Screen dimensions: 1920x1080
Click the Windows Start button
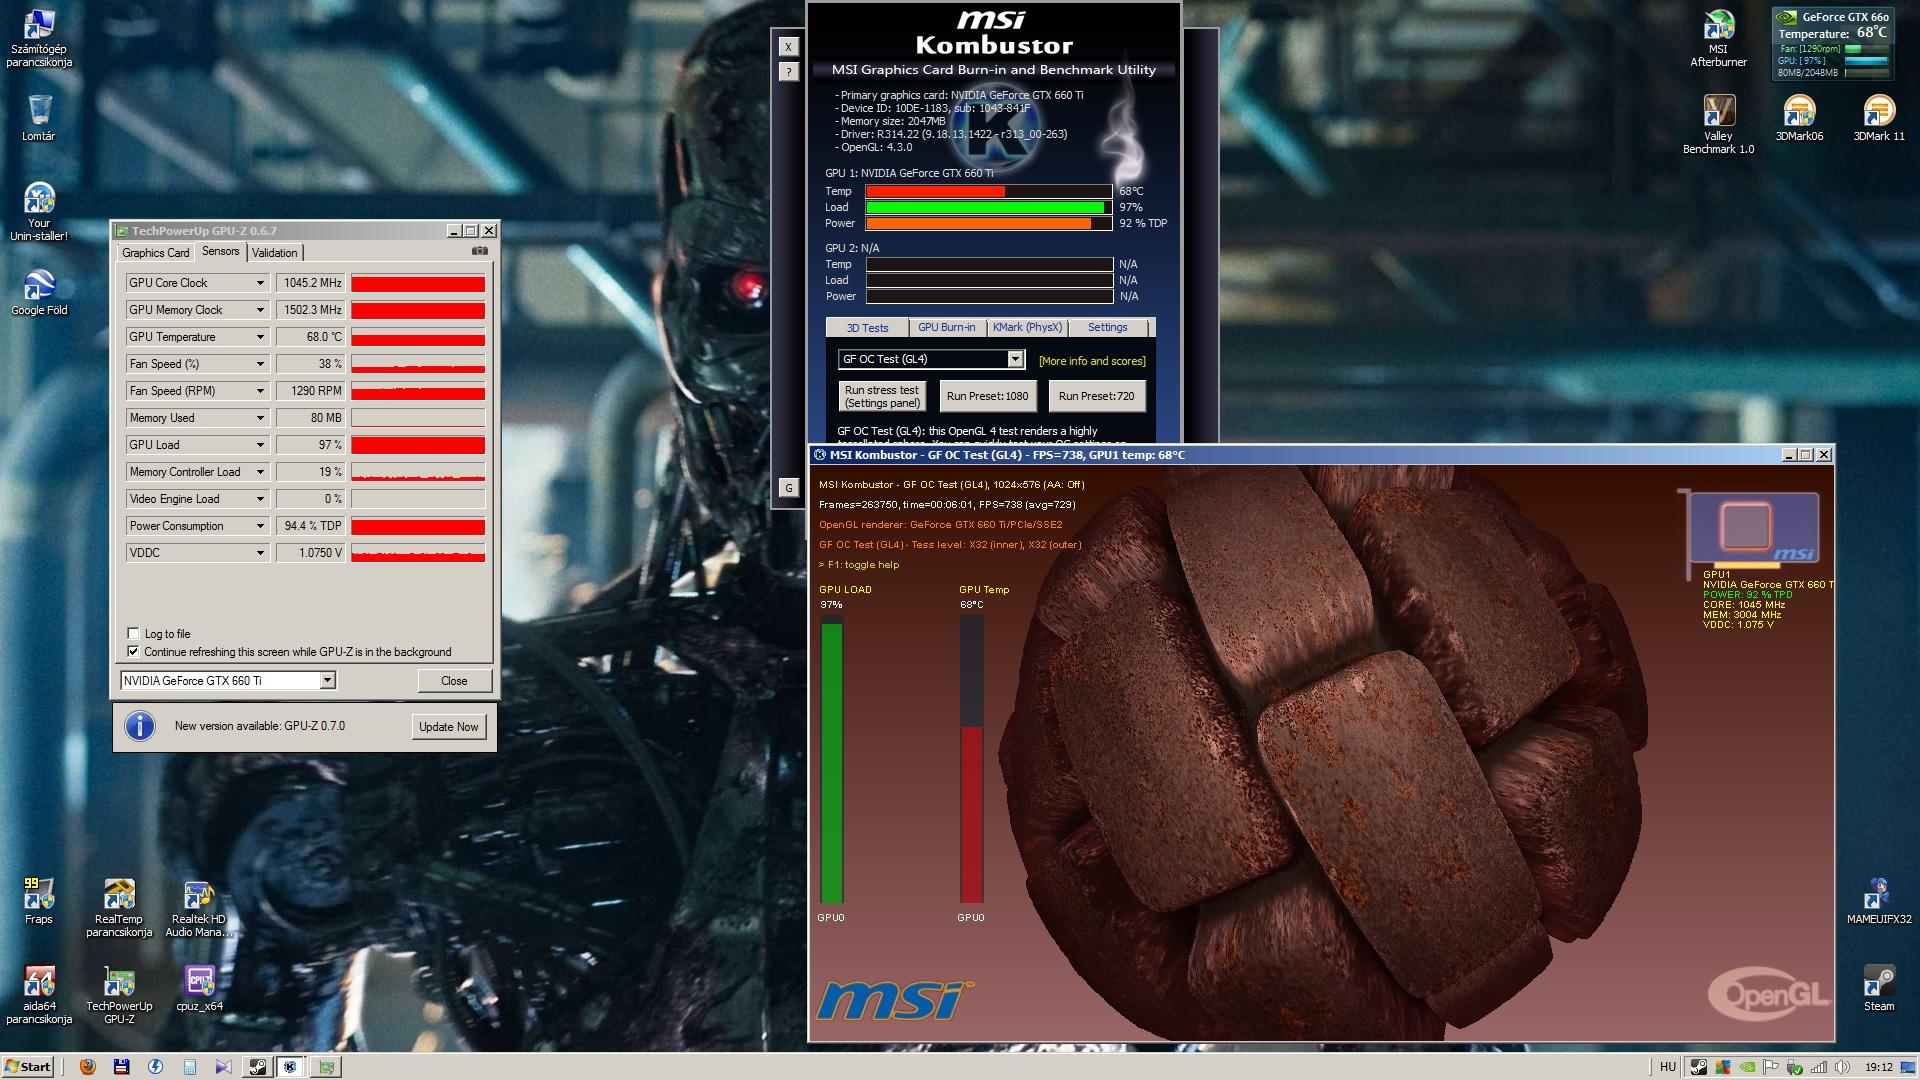tap(27, 1066)
